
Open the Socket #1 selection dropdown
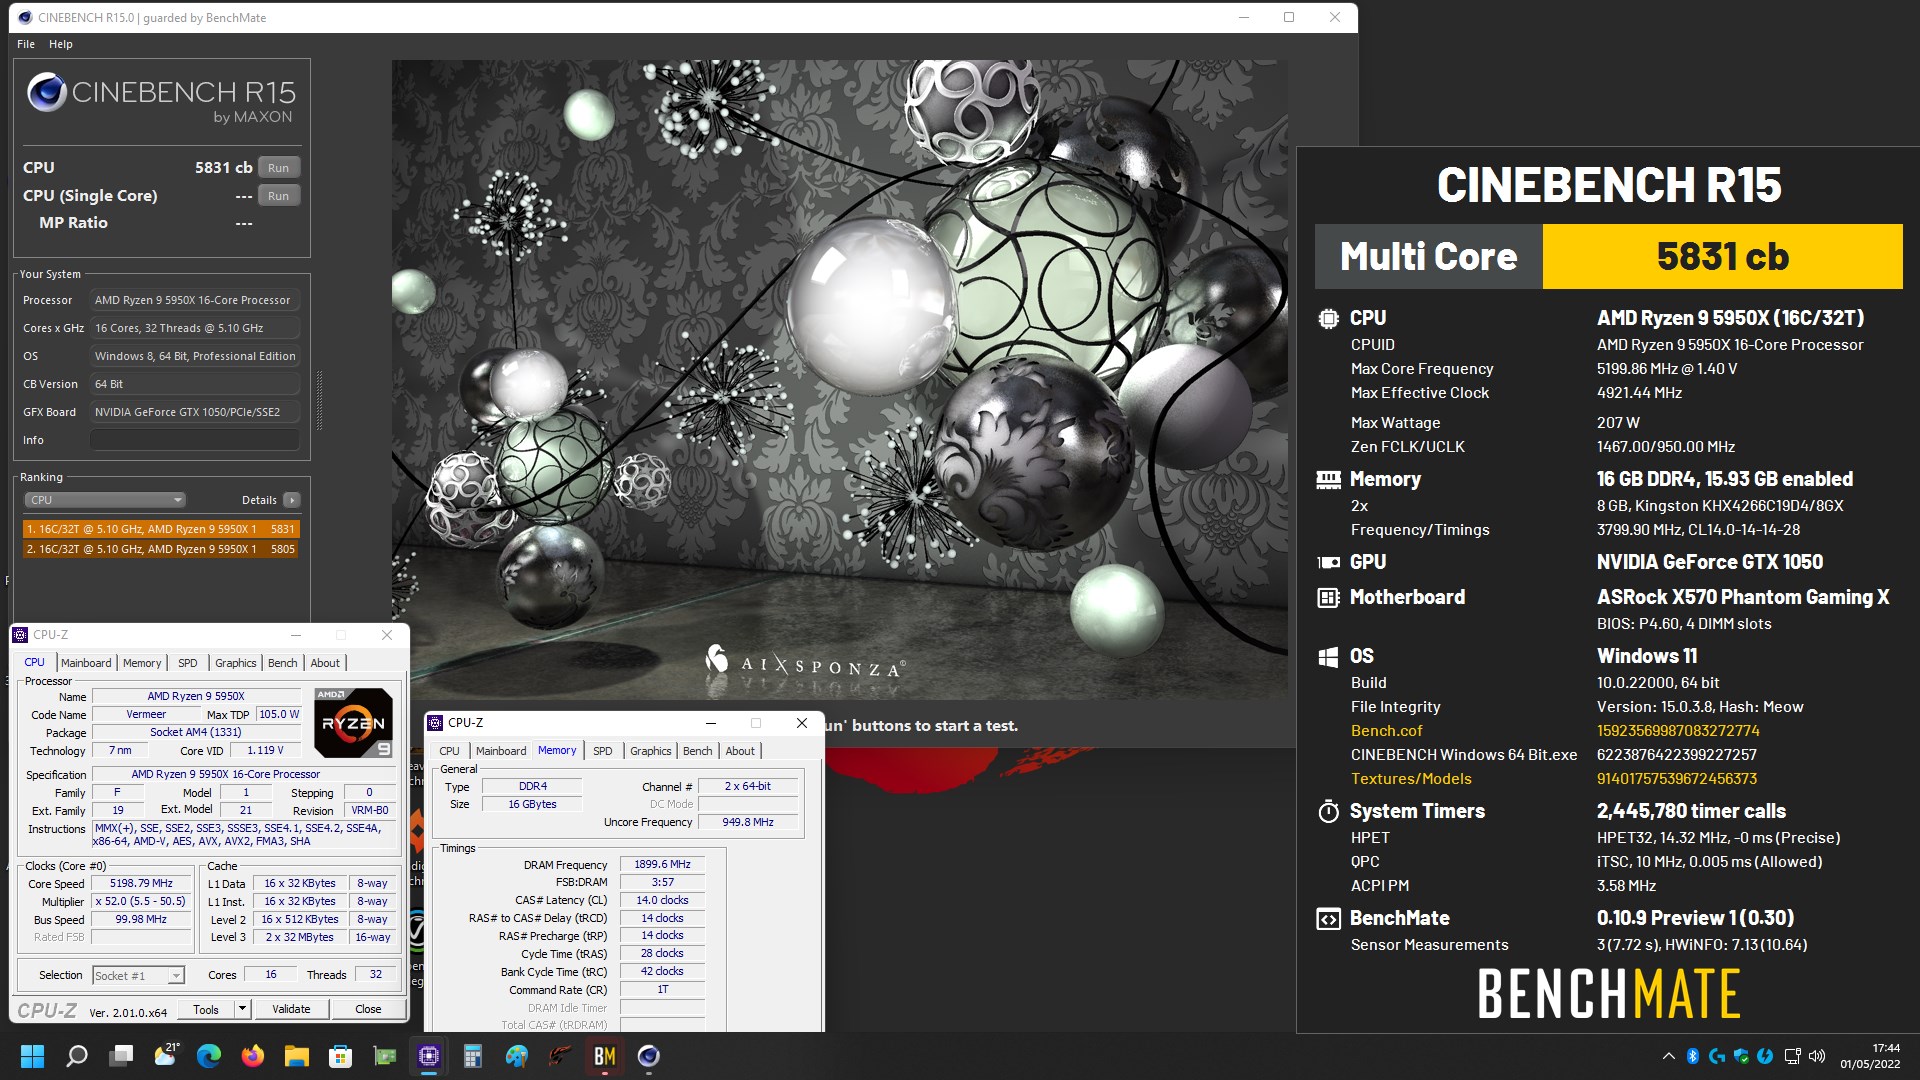pyautogui.click(x=138, y=975)
